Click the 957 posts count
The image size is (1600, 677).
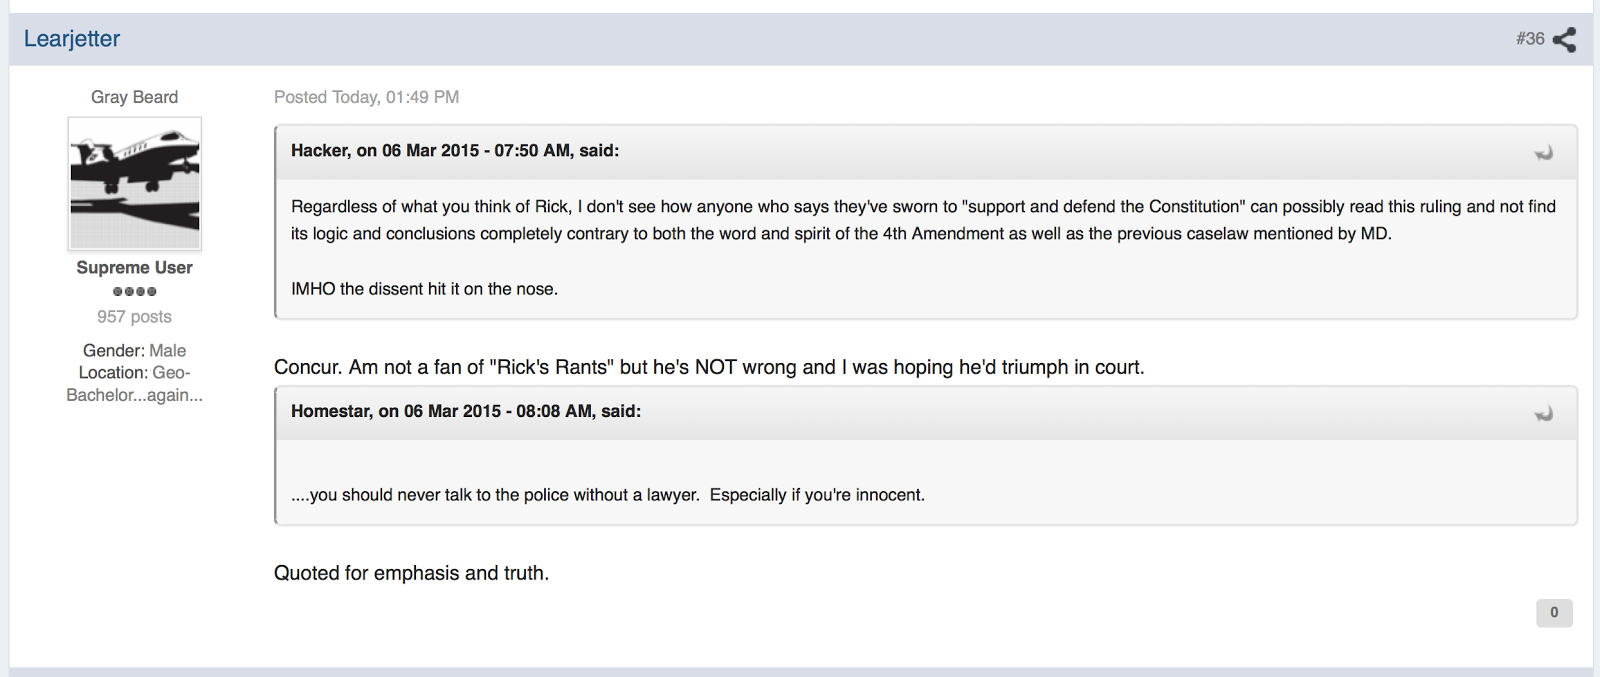click(x=135, y=317)
